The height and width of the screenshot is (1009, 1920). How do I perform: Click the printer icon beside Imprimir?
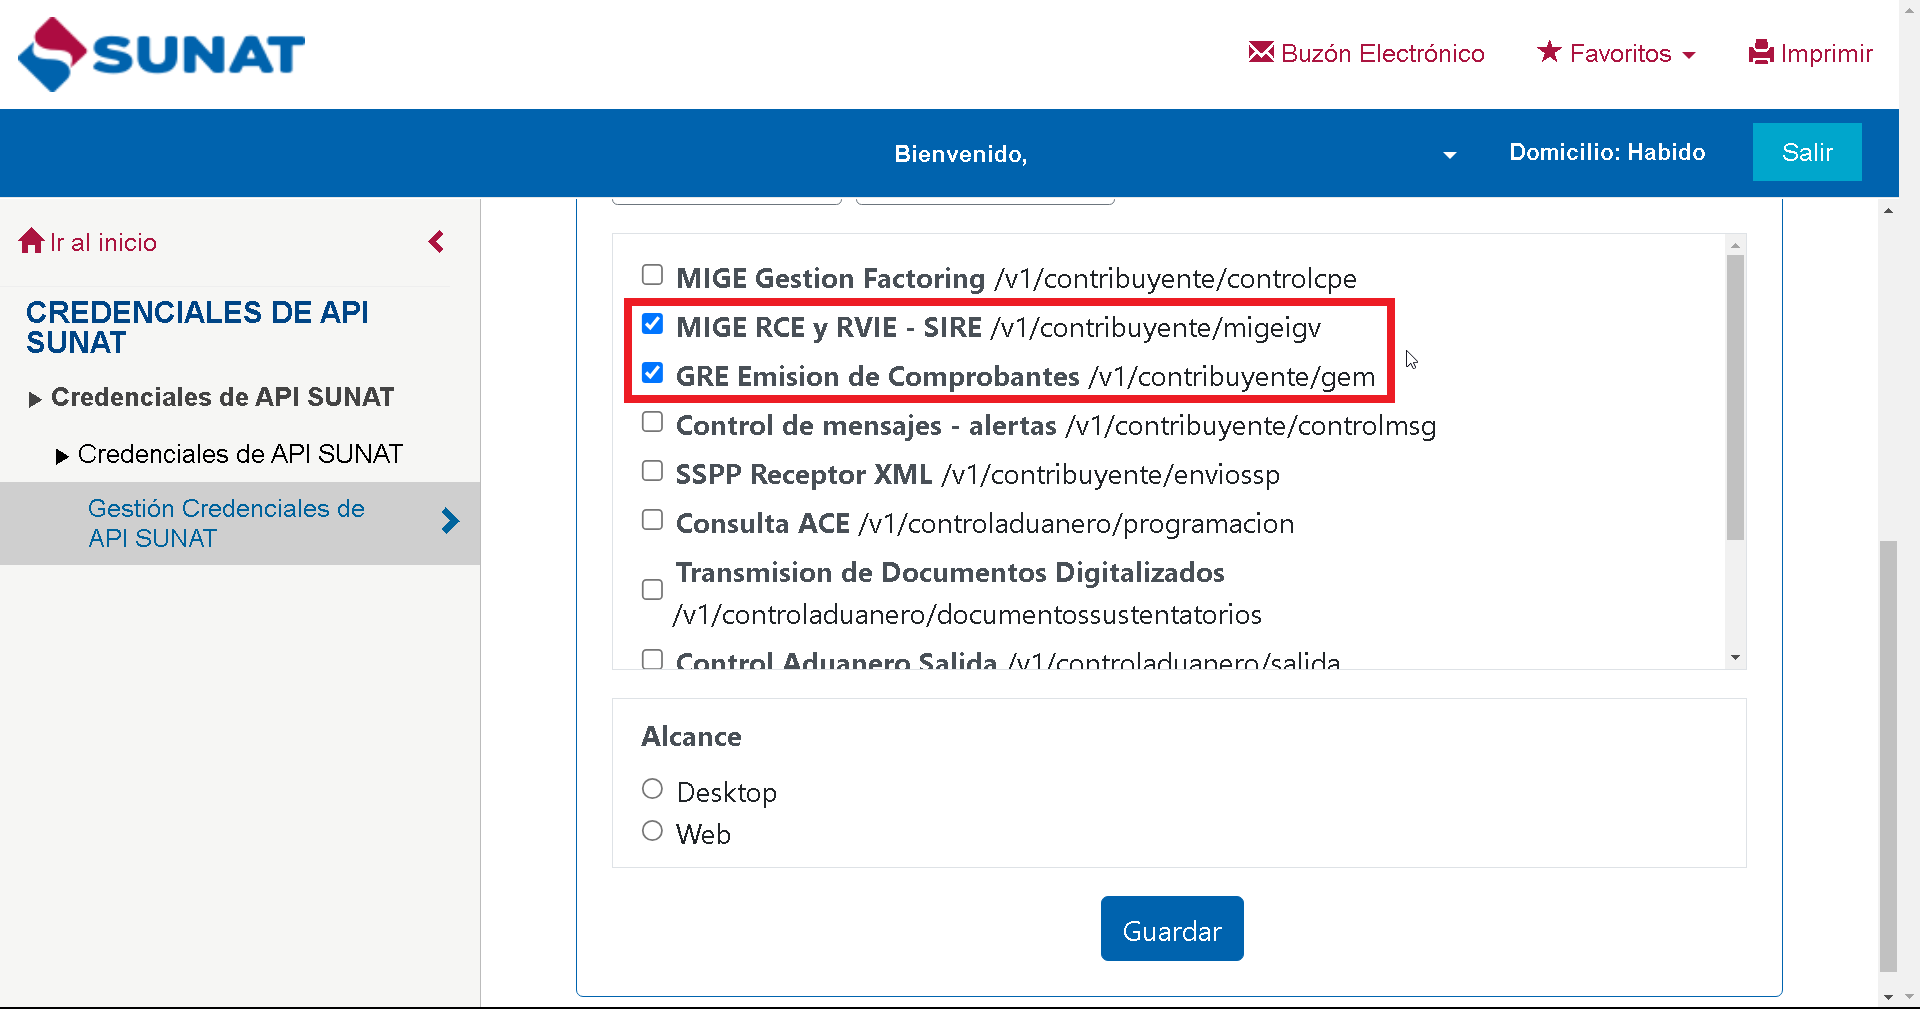(x=1761, y=52)
